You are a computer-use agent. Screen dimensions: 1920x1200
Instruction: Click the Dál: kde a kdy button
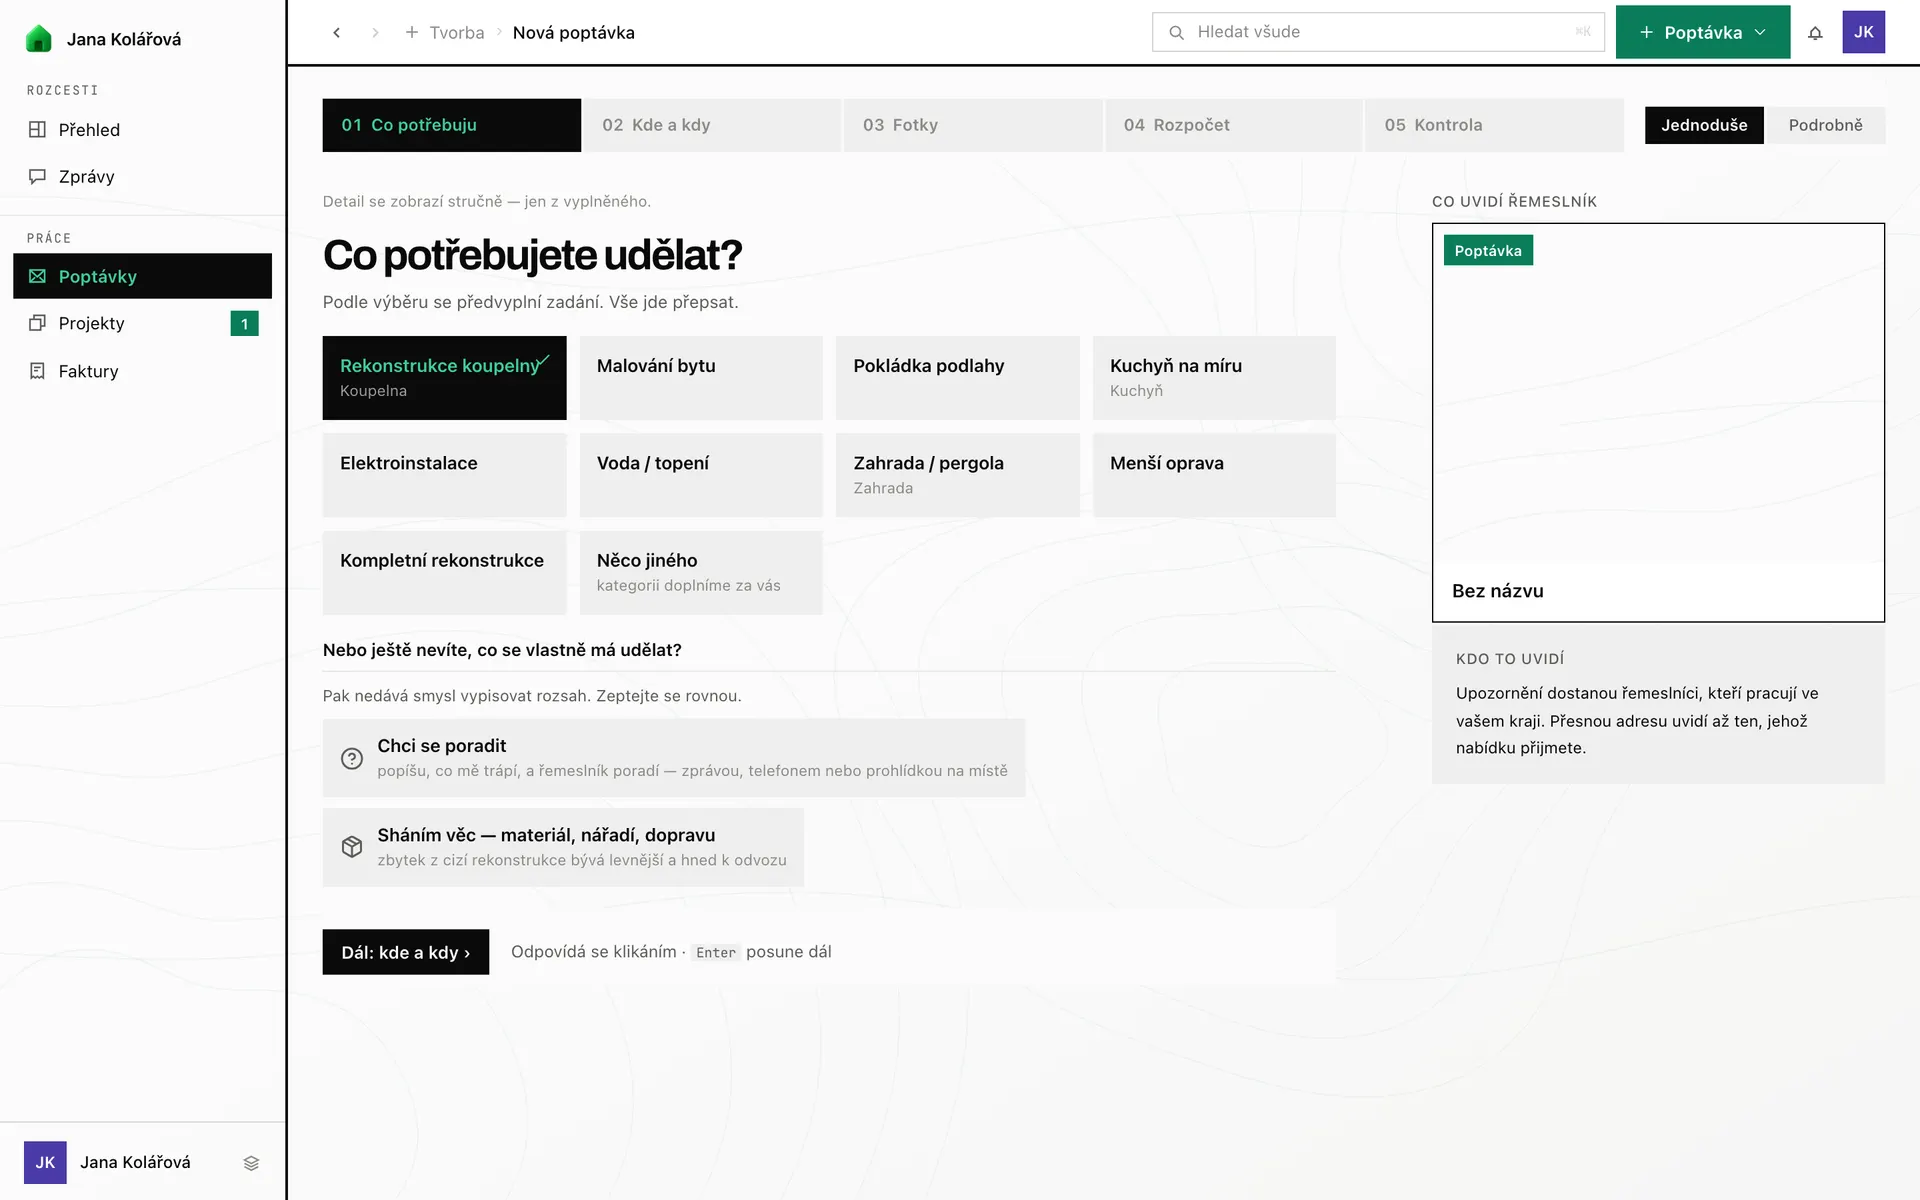(405, 952)
